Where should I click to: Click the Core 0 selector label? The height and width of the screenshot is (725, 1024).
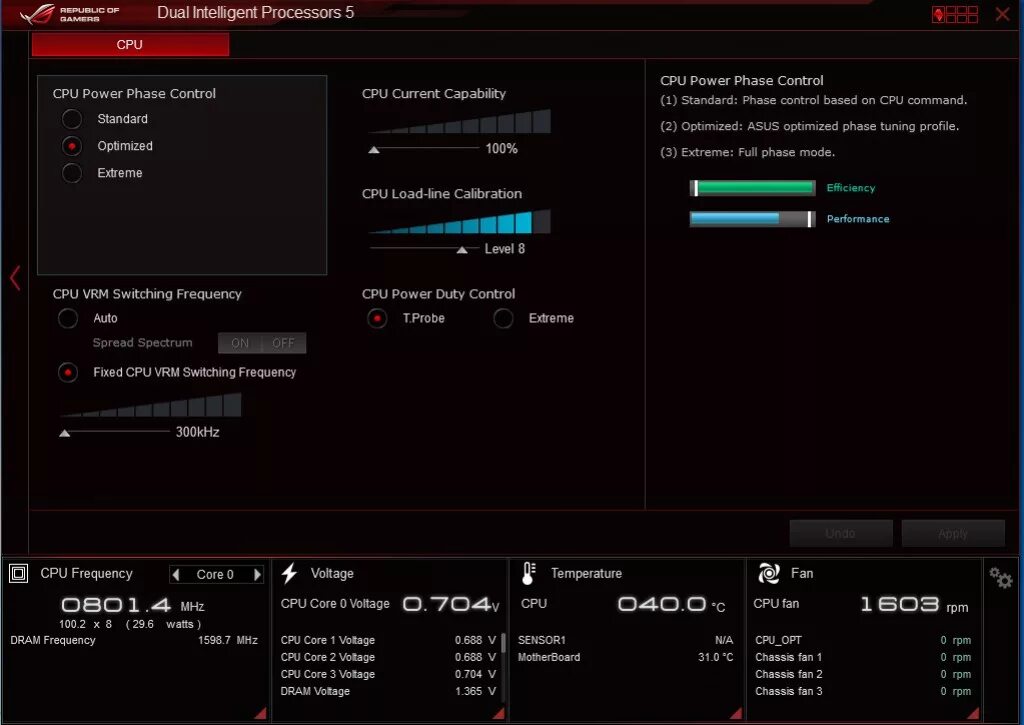215,575
